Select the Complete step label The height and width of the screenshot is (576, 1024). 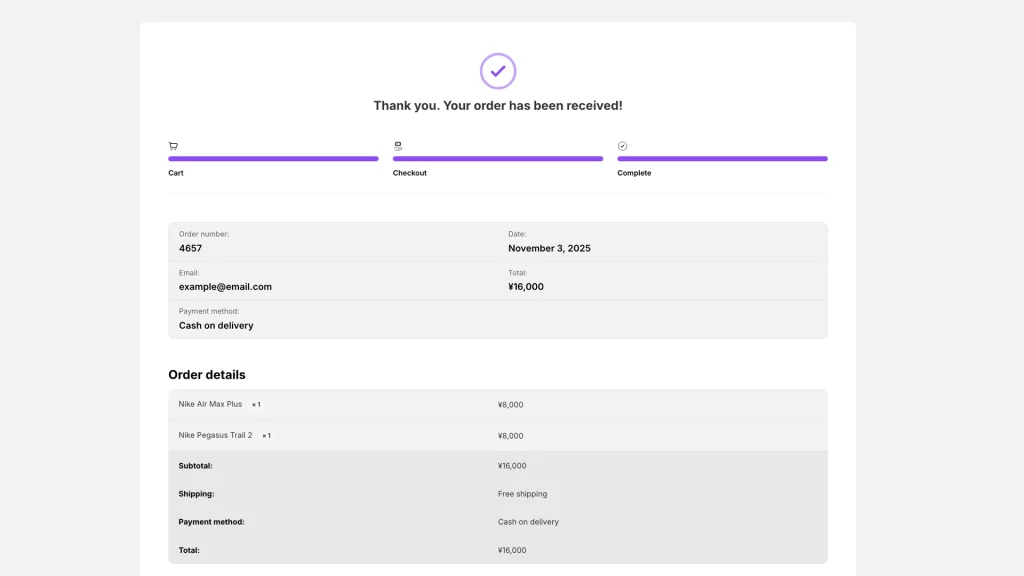pyautogui.click(x=634, y=173)
